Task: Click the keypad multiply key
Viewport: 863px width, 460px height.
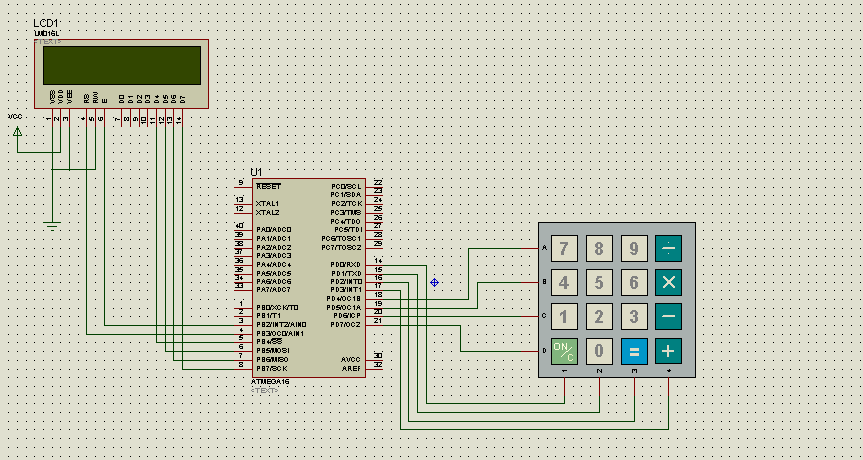Action: click(x=668, y=283)
